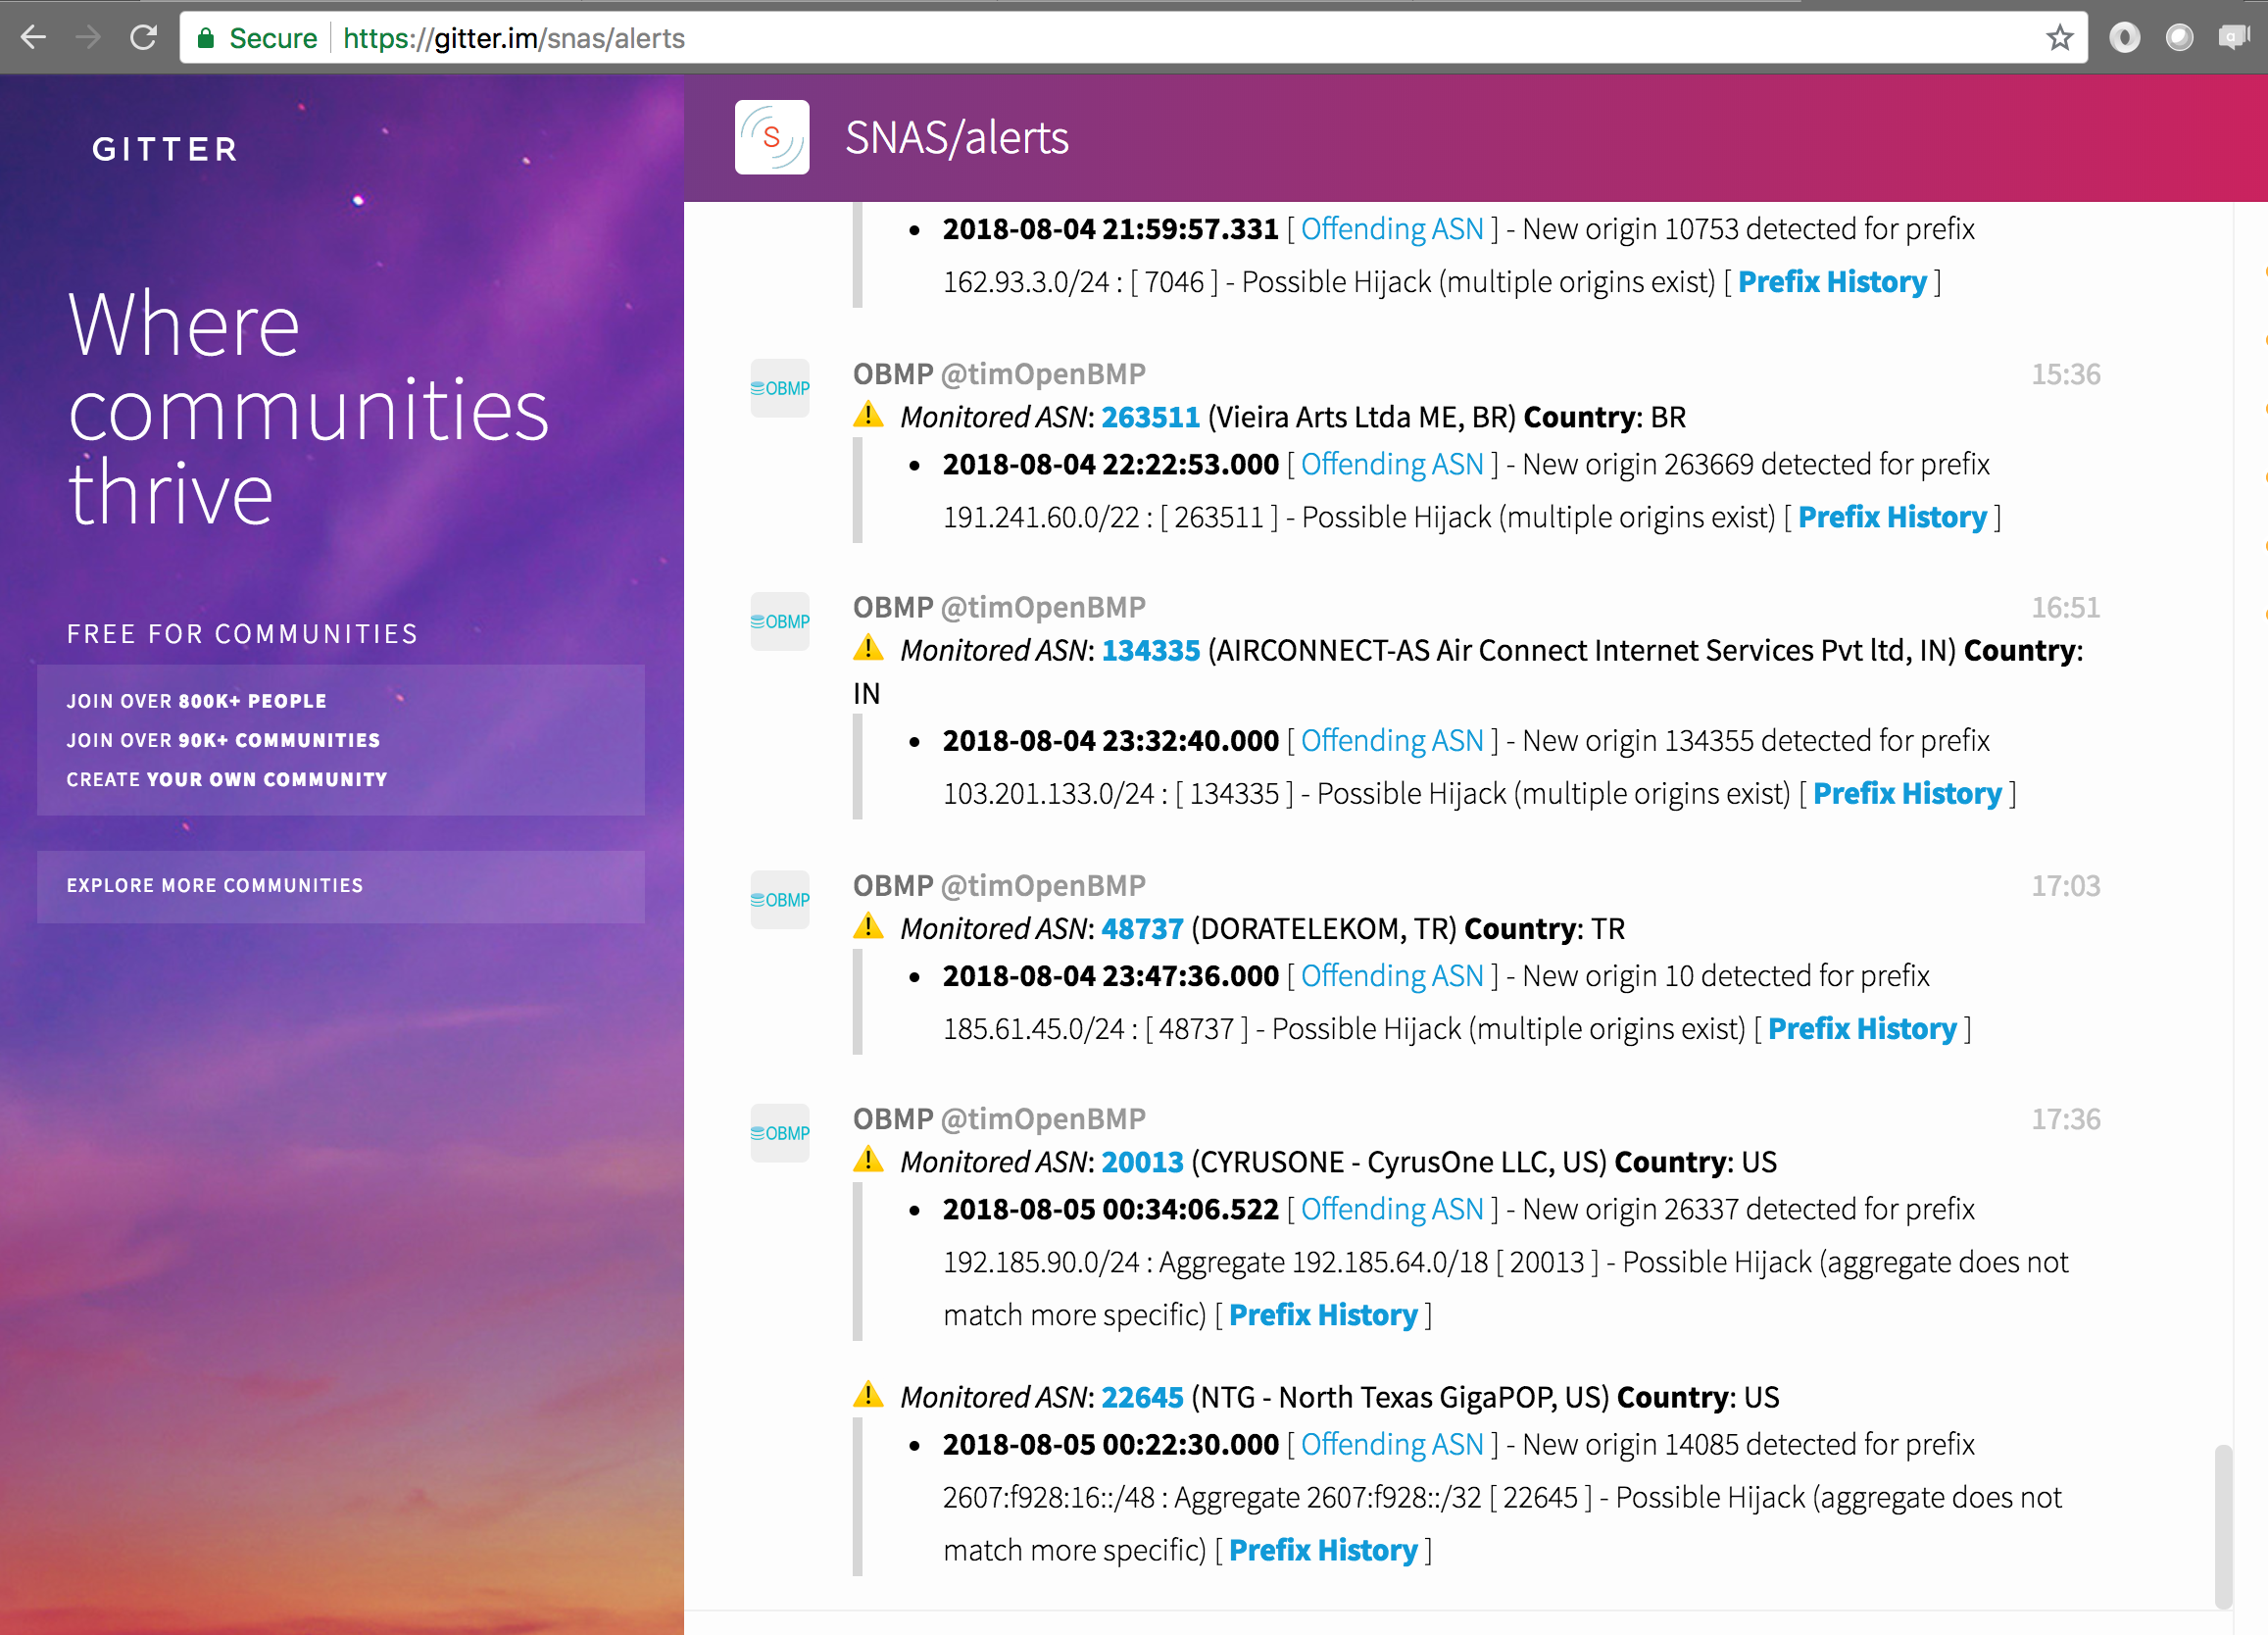Click the 17:36 message timestamp
This screenshot has height=1635, width=2268.
(2065, 1119)
